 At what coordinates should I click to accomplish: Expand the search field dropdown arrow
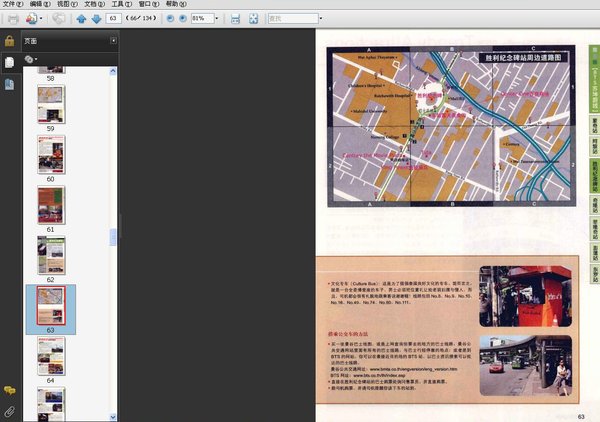pos(320,18)
